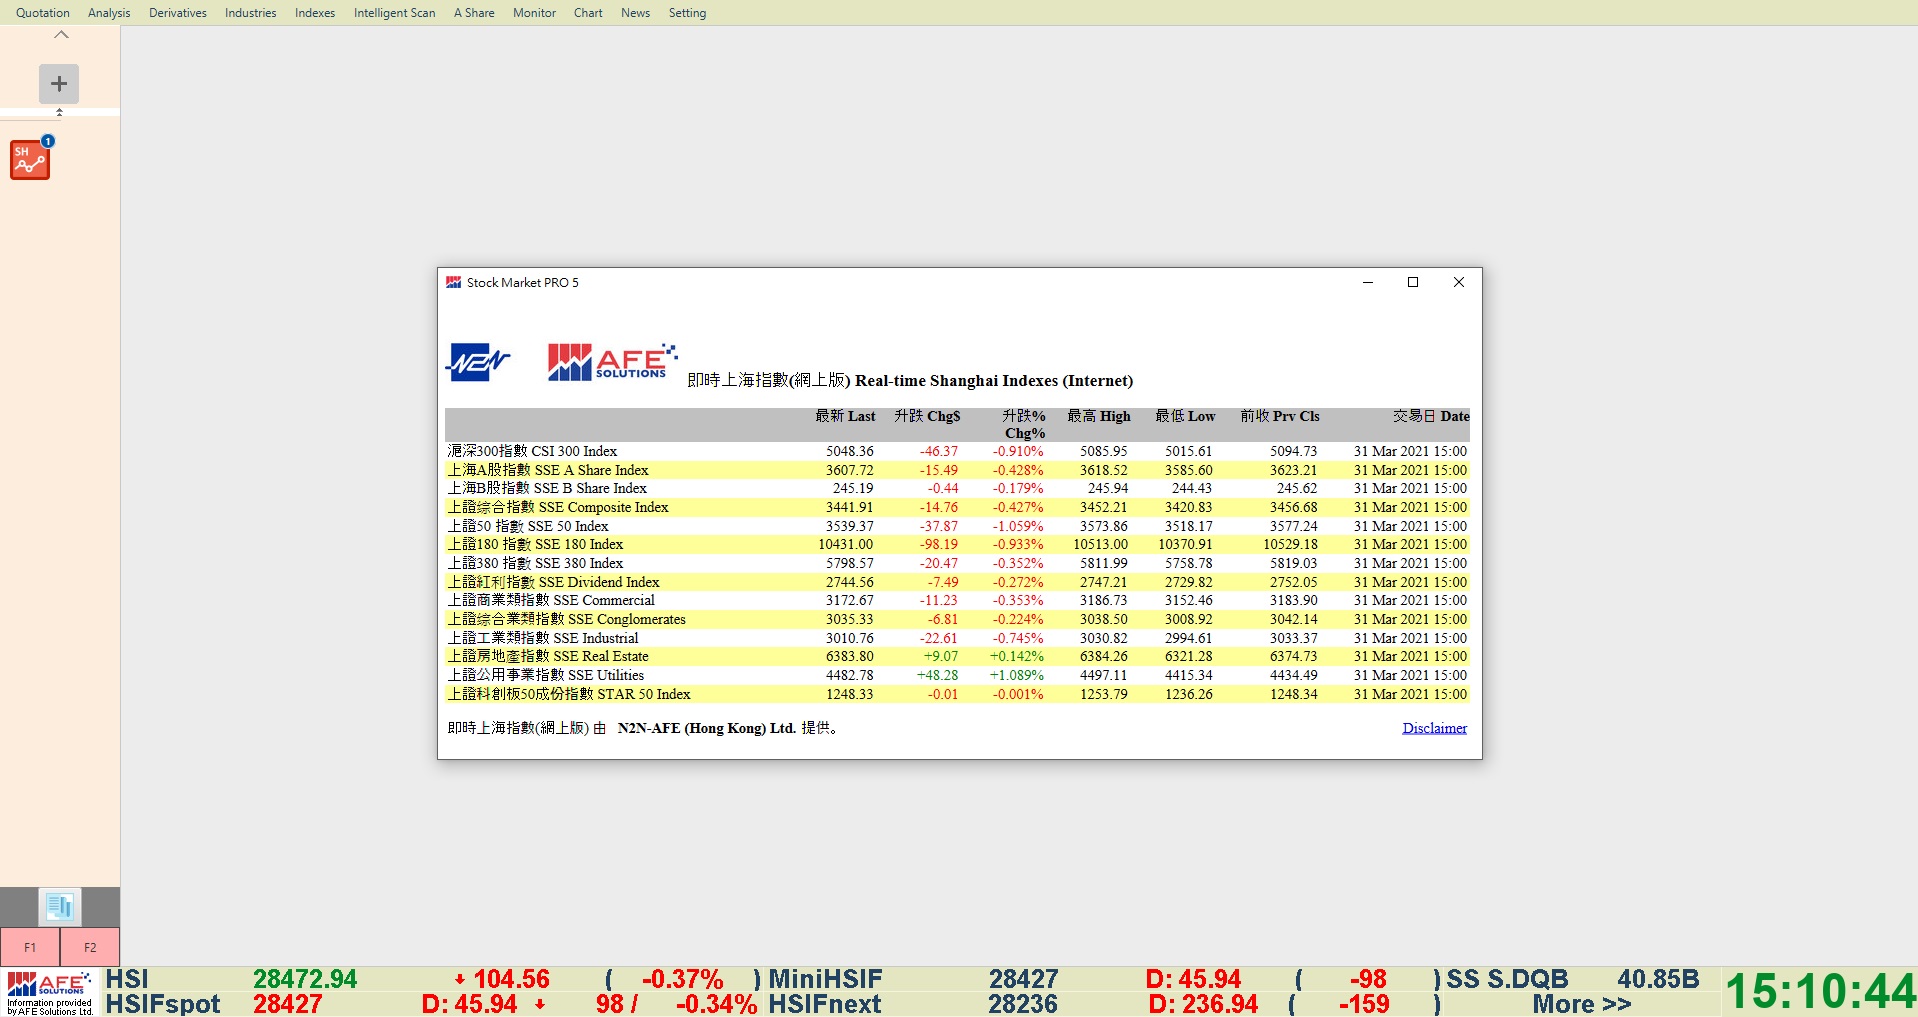Click the AFE Solutions logo in window

(x=612, y=362)
